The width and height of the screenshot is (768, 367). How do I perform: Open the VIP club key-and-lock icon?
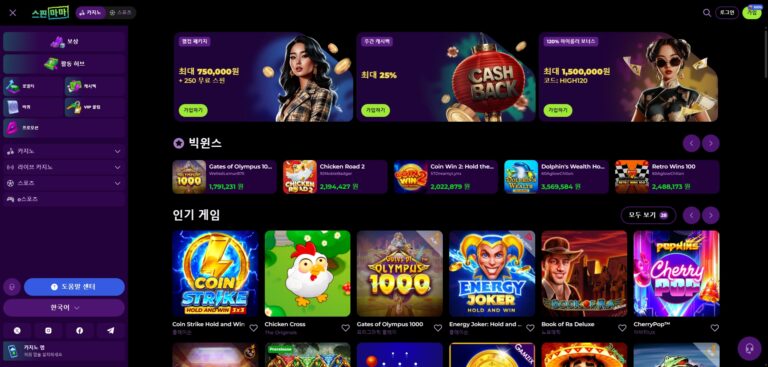click(x=74, y=107)
